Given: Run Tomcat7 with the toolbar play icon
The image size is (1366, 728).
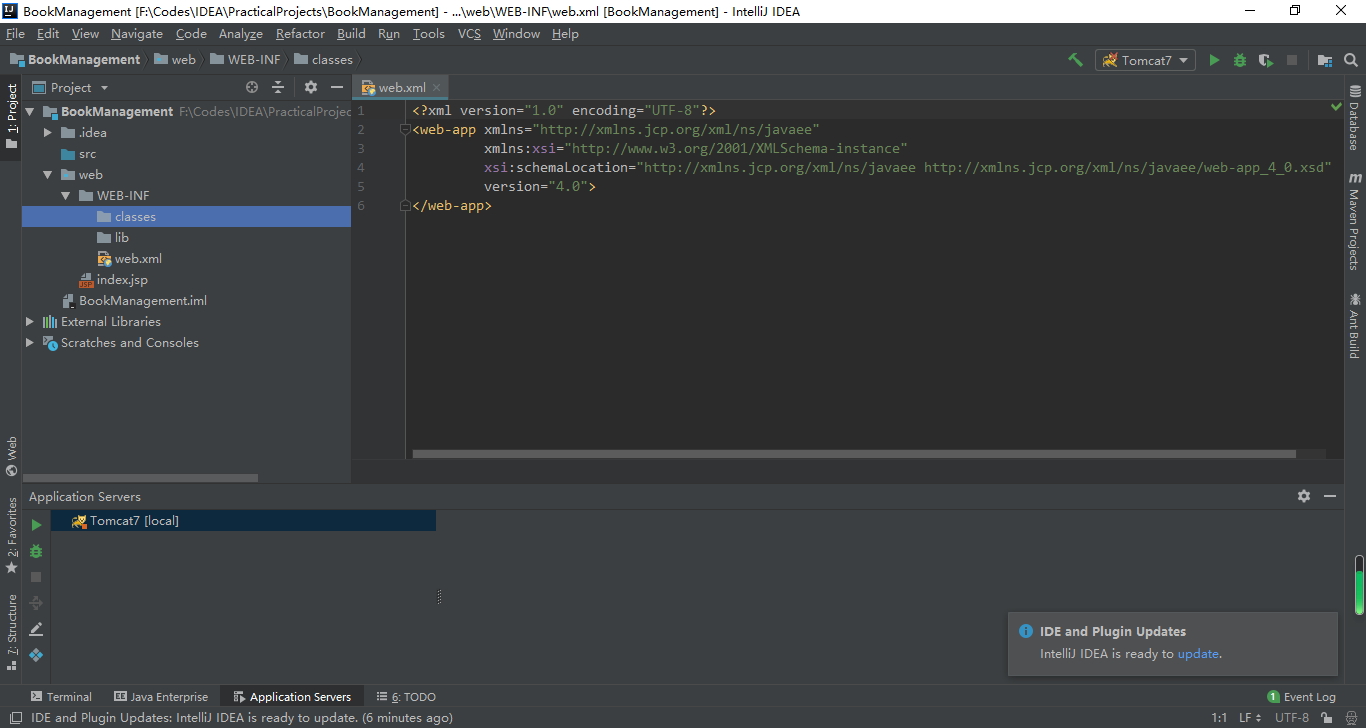Looking at the screenshot, I should 1214,60.
